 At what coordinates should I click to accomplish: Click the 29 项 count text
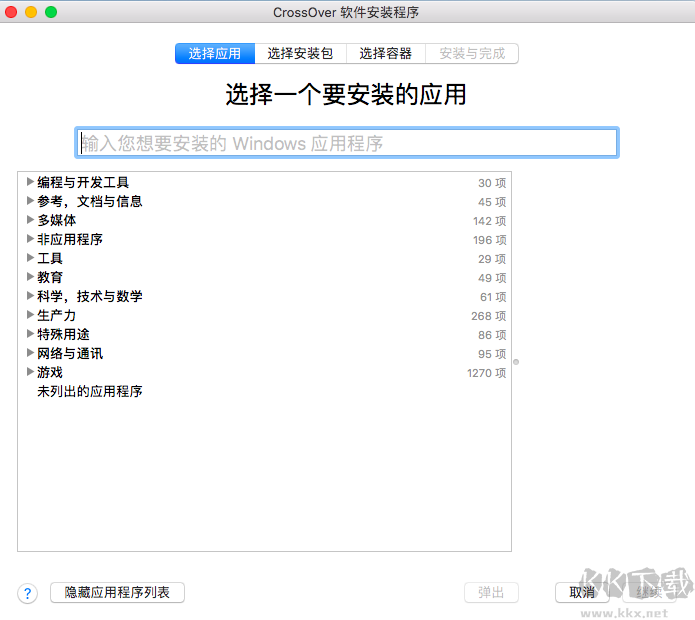pyautogui.click(x=492, y=259)
